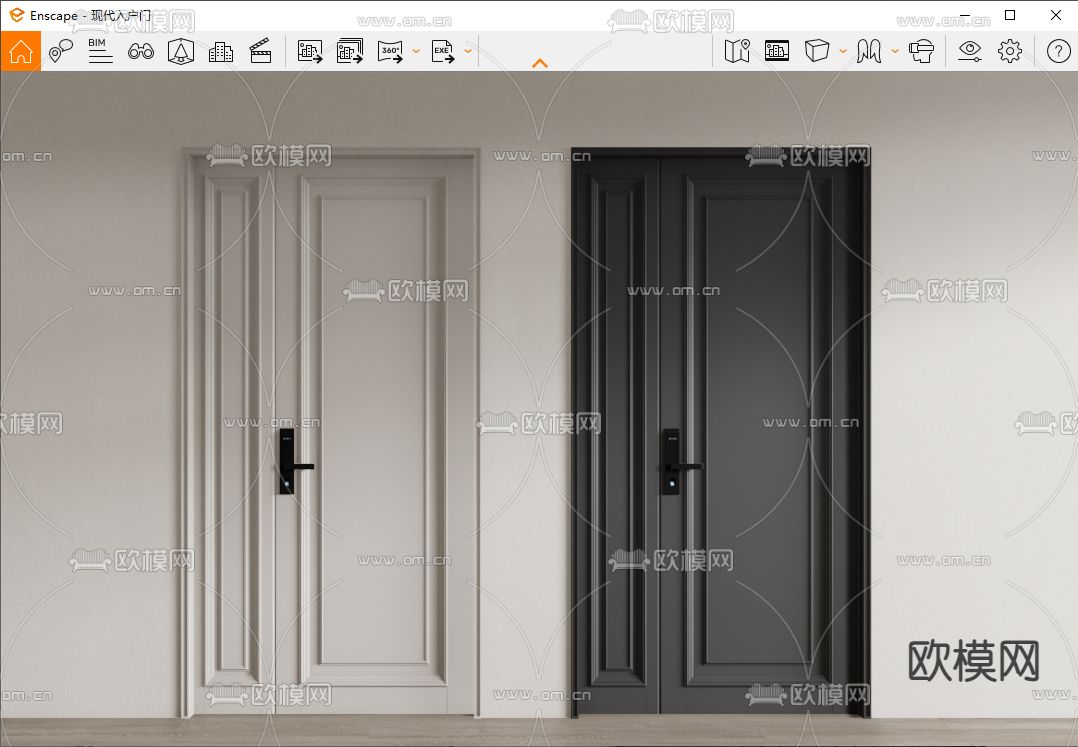Open visual settings eye icon
This screenshot has height=747, width=1078.
pos(969,51)
